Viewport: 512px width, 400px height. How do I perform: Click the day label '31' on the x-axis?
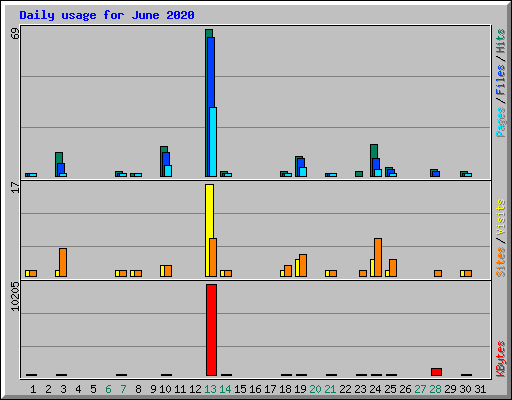point(480,389)
